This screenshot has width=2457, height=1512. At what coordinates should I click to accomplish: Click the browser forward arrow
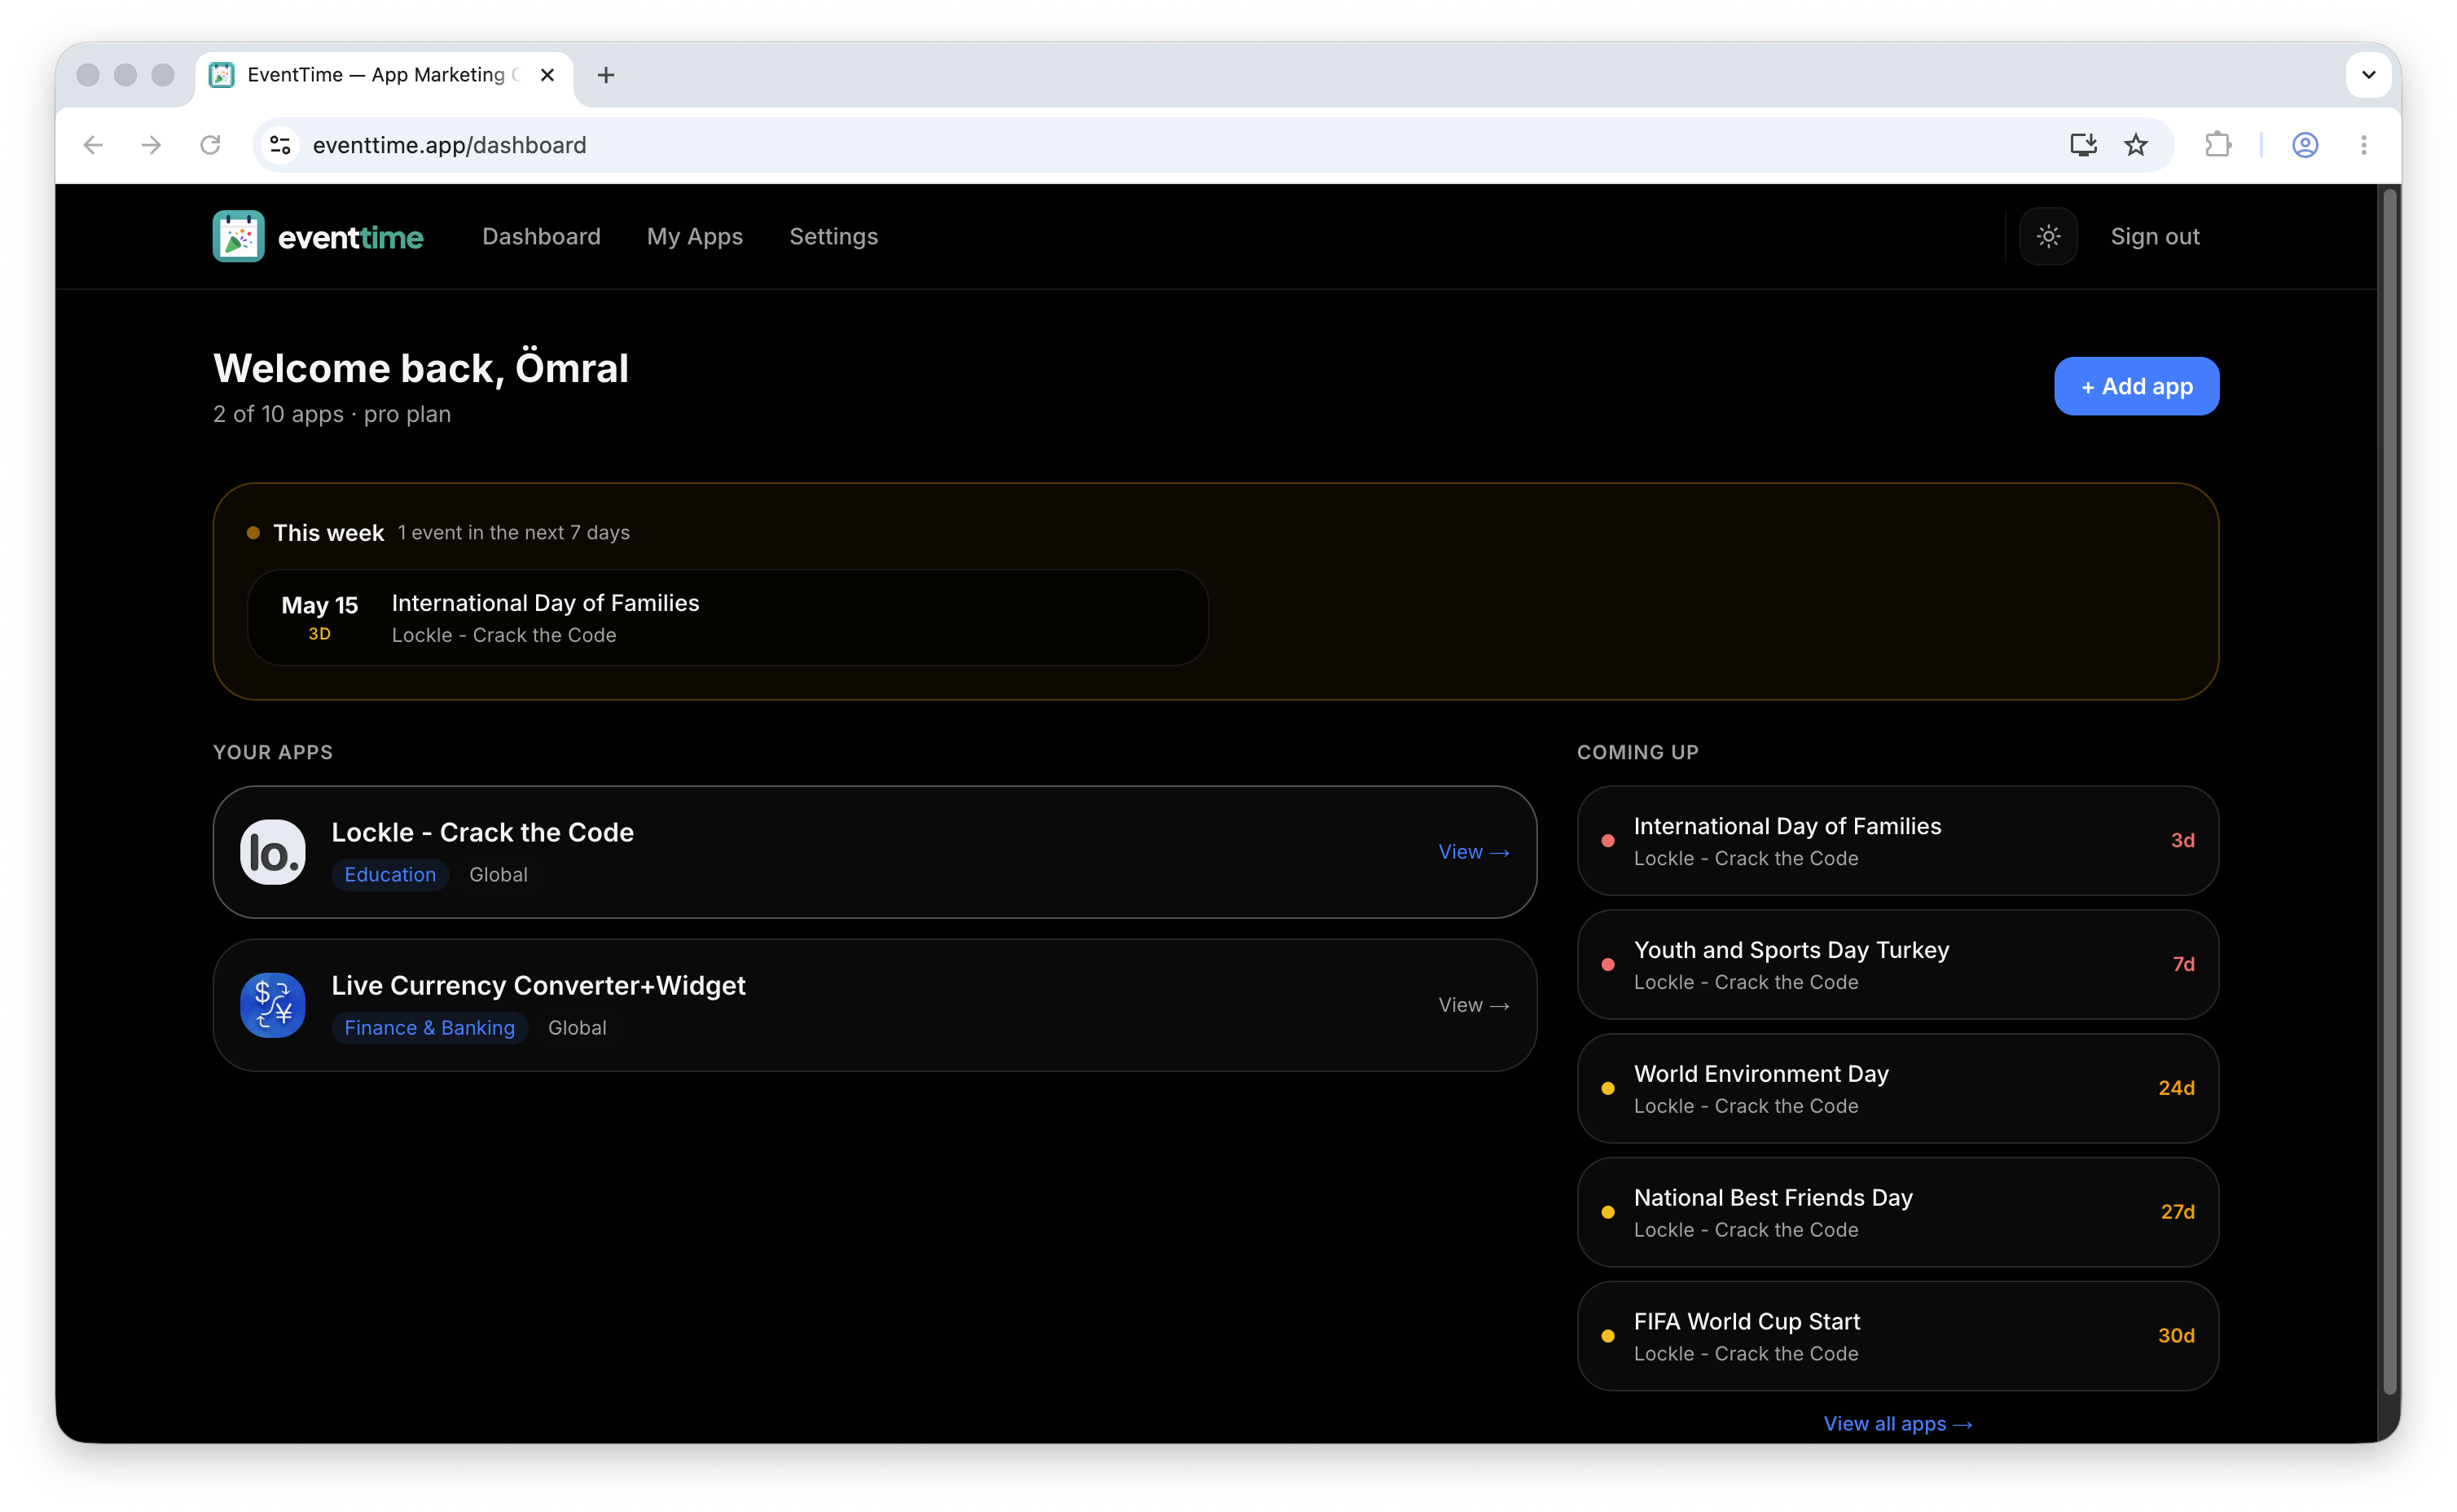[151, 145]
